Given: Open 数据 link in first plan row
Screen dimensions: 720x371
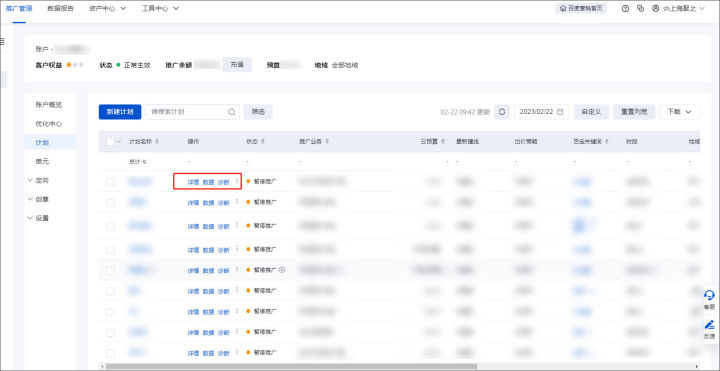Looking at the screenshot, I should click(x=208, y=182).
